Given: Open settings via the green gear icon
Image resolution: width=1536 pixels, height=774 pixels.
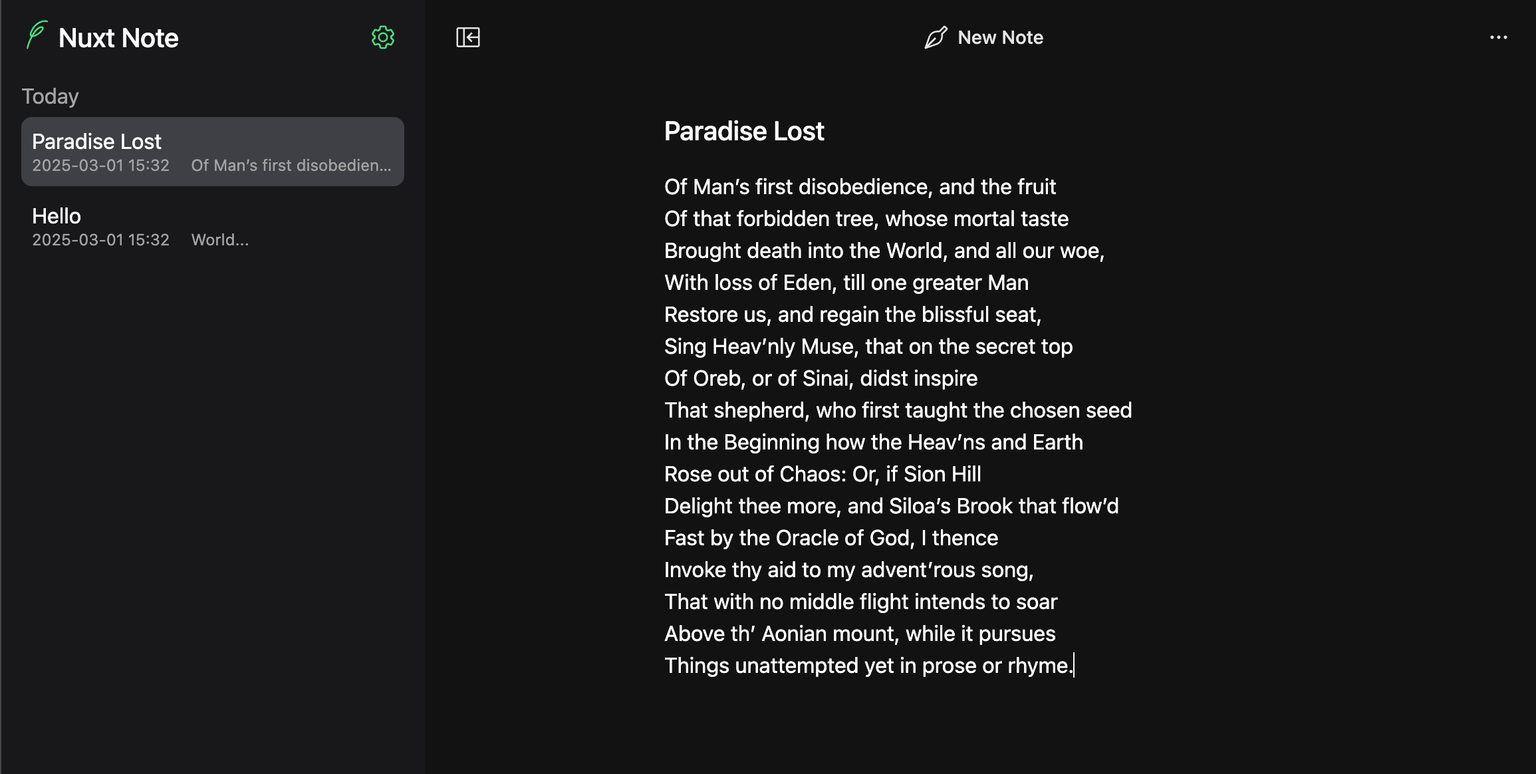Looking at the screenshot, I should (383, 38).
